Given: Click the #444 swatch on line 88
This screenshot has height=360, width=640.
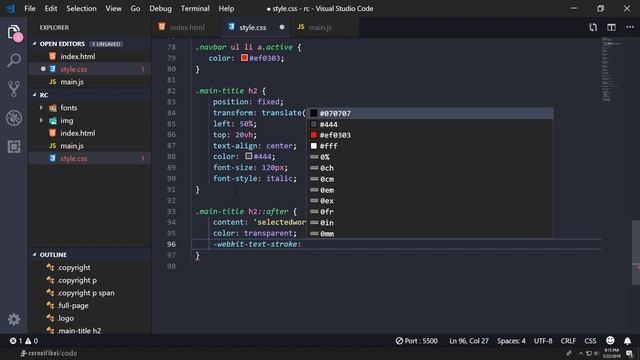Looking at the screenshot, I should click(249, 156).
